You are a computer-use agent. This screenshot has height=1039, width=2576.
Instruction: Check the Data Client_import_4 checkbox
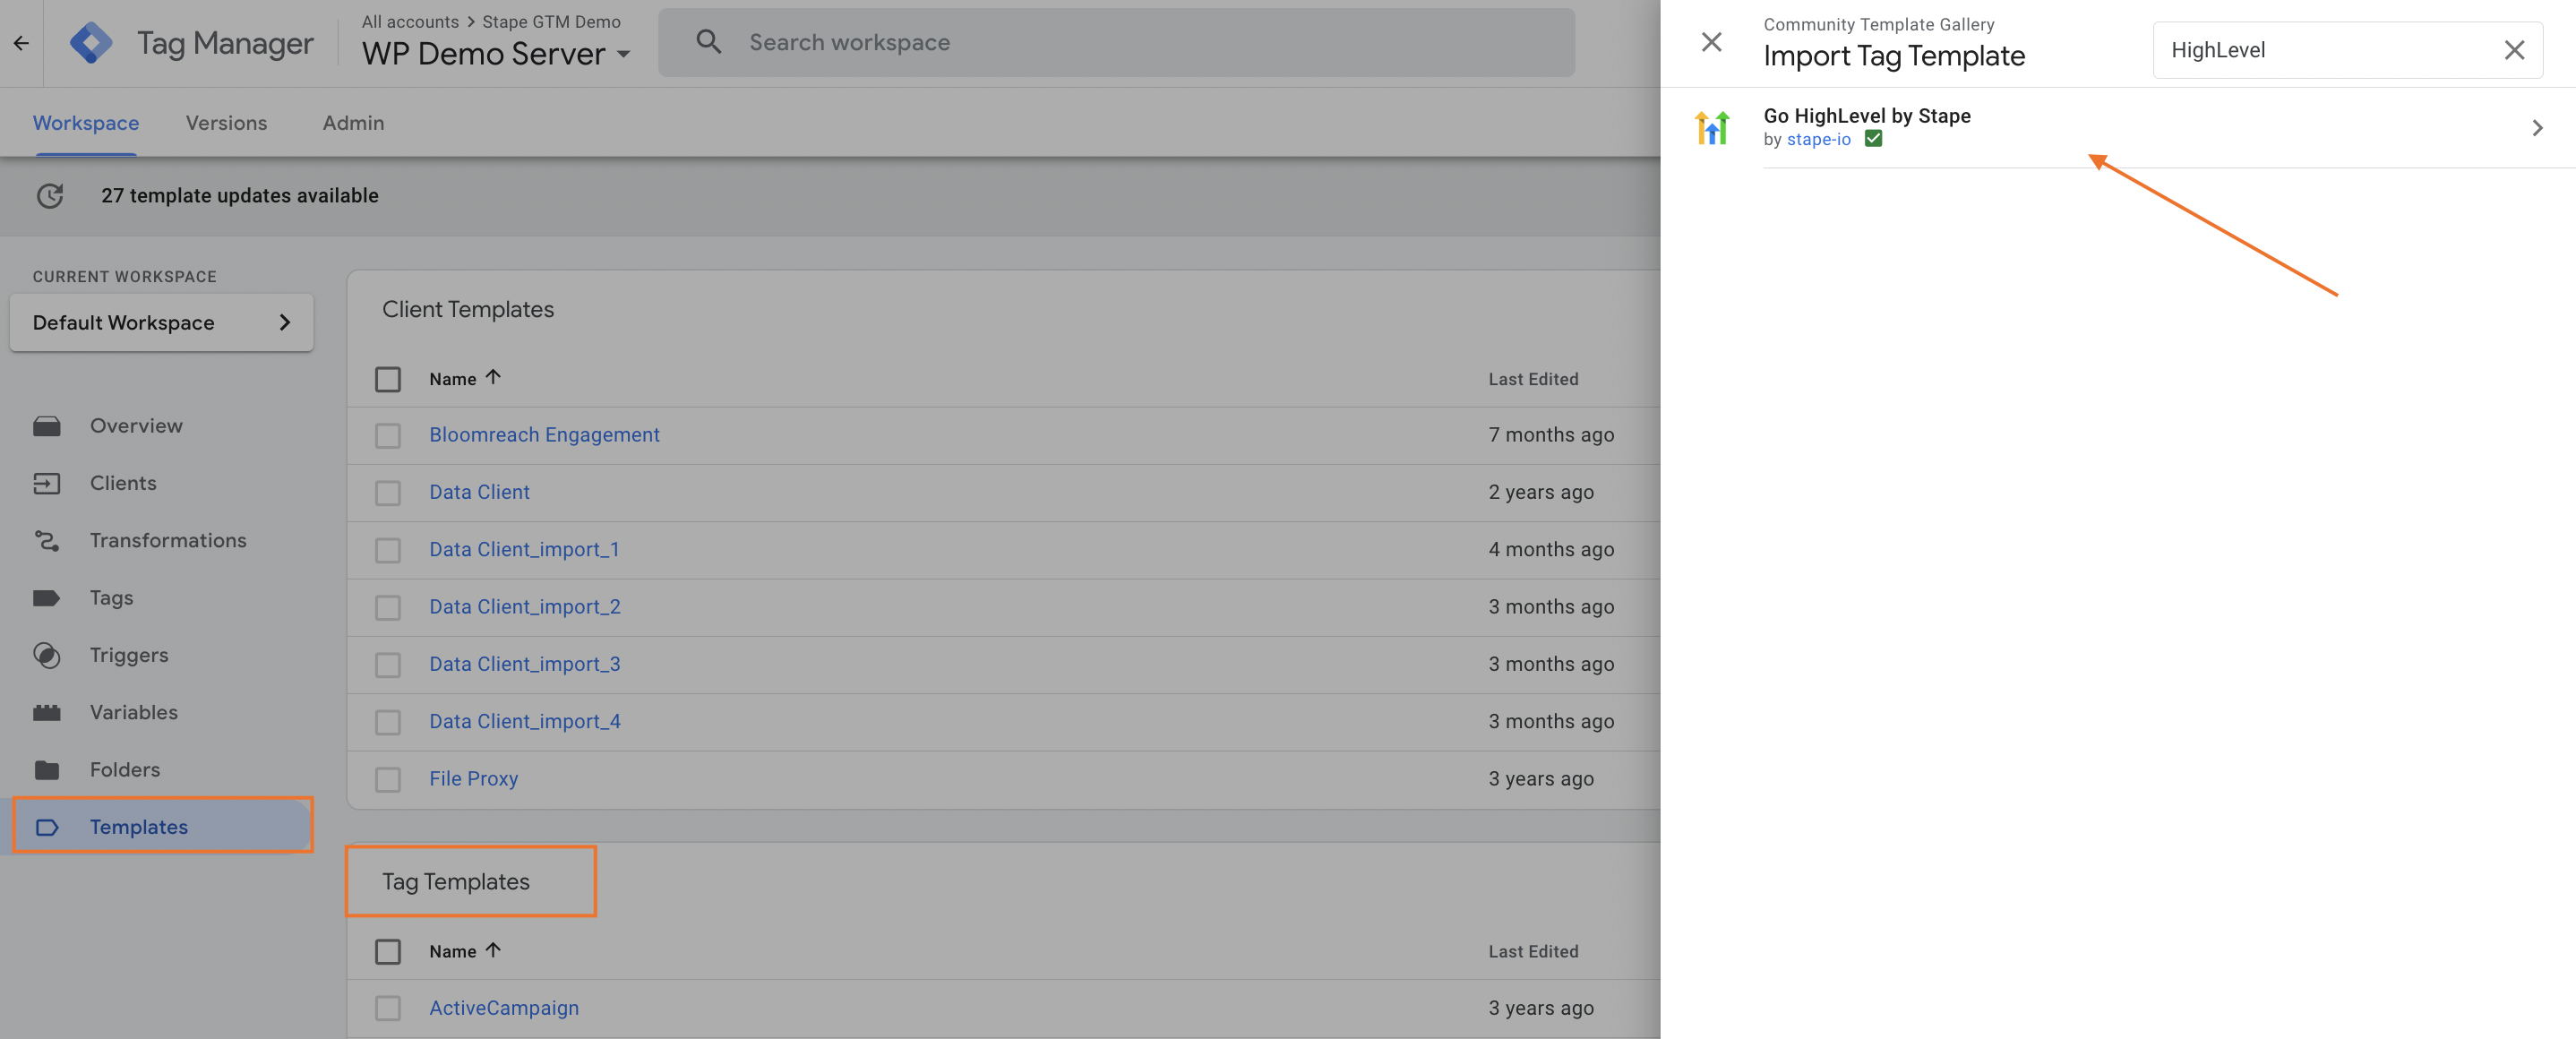[x=388, y=722]
